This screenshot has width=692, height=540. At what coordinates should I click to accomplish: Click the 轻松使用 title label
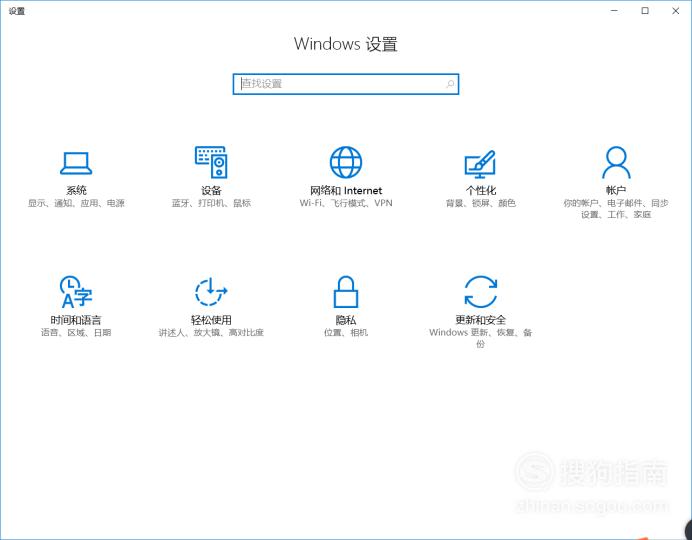coord(211,320)
